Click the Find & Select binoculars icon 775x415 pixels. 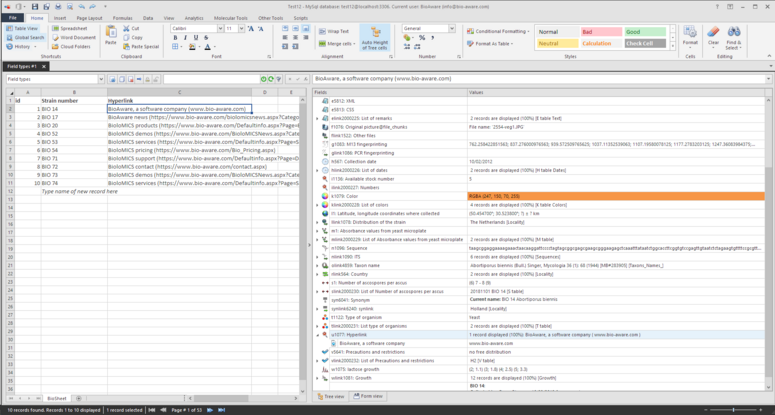(x=733, y=32)
